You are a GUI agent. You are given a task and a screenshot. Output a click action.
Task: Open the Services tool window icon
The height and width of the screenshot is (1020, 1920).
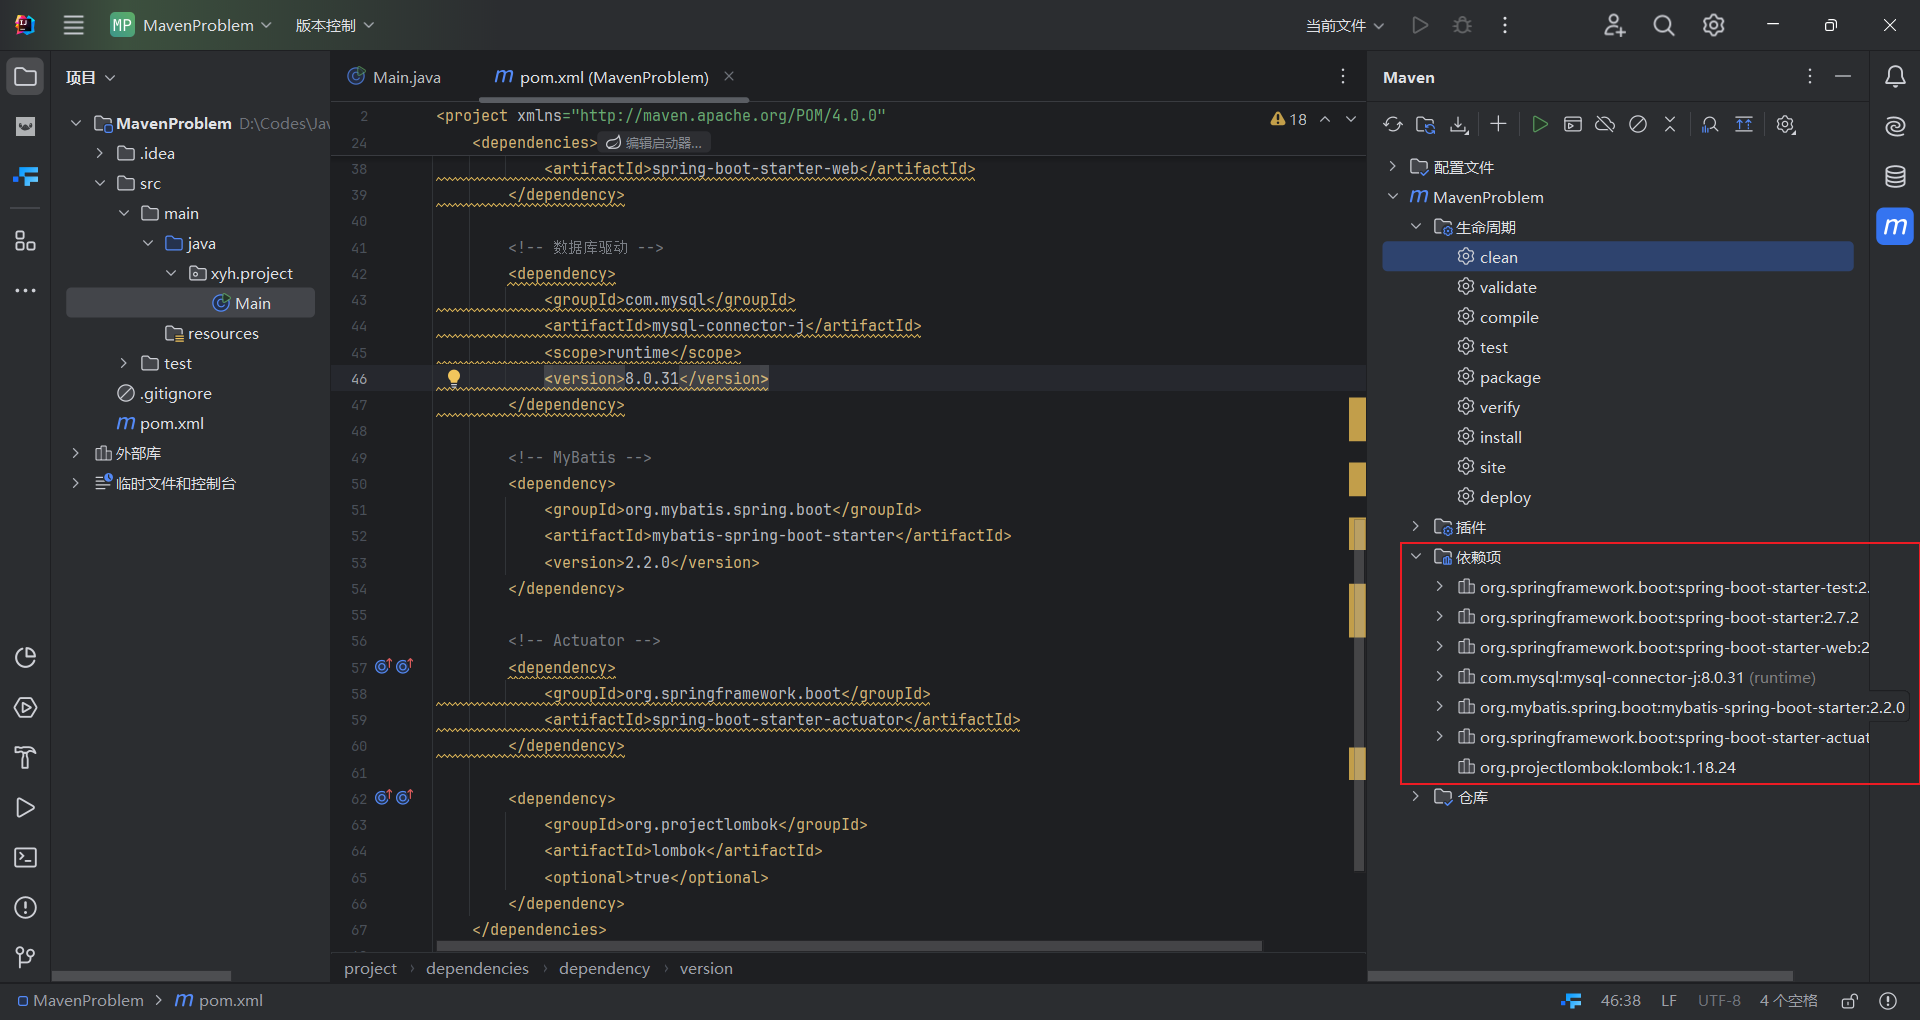[26, 708]
